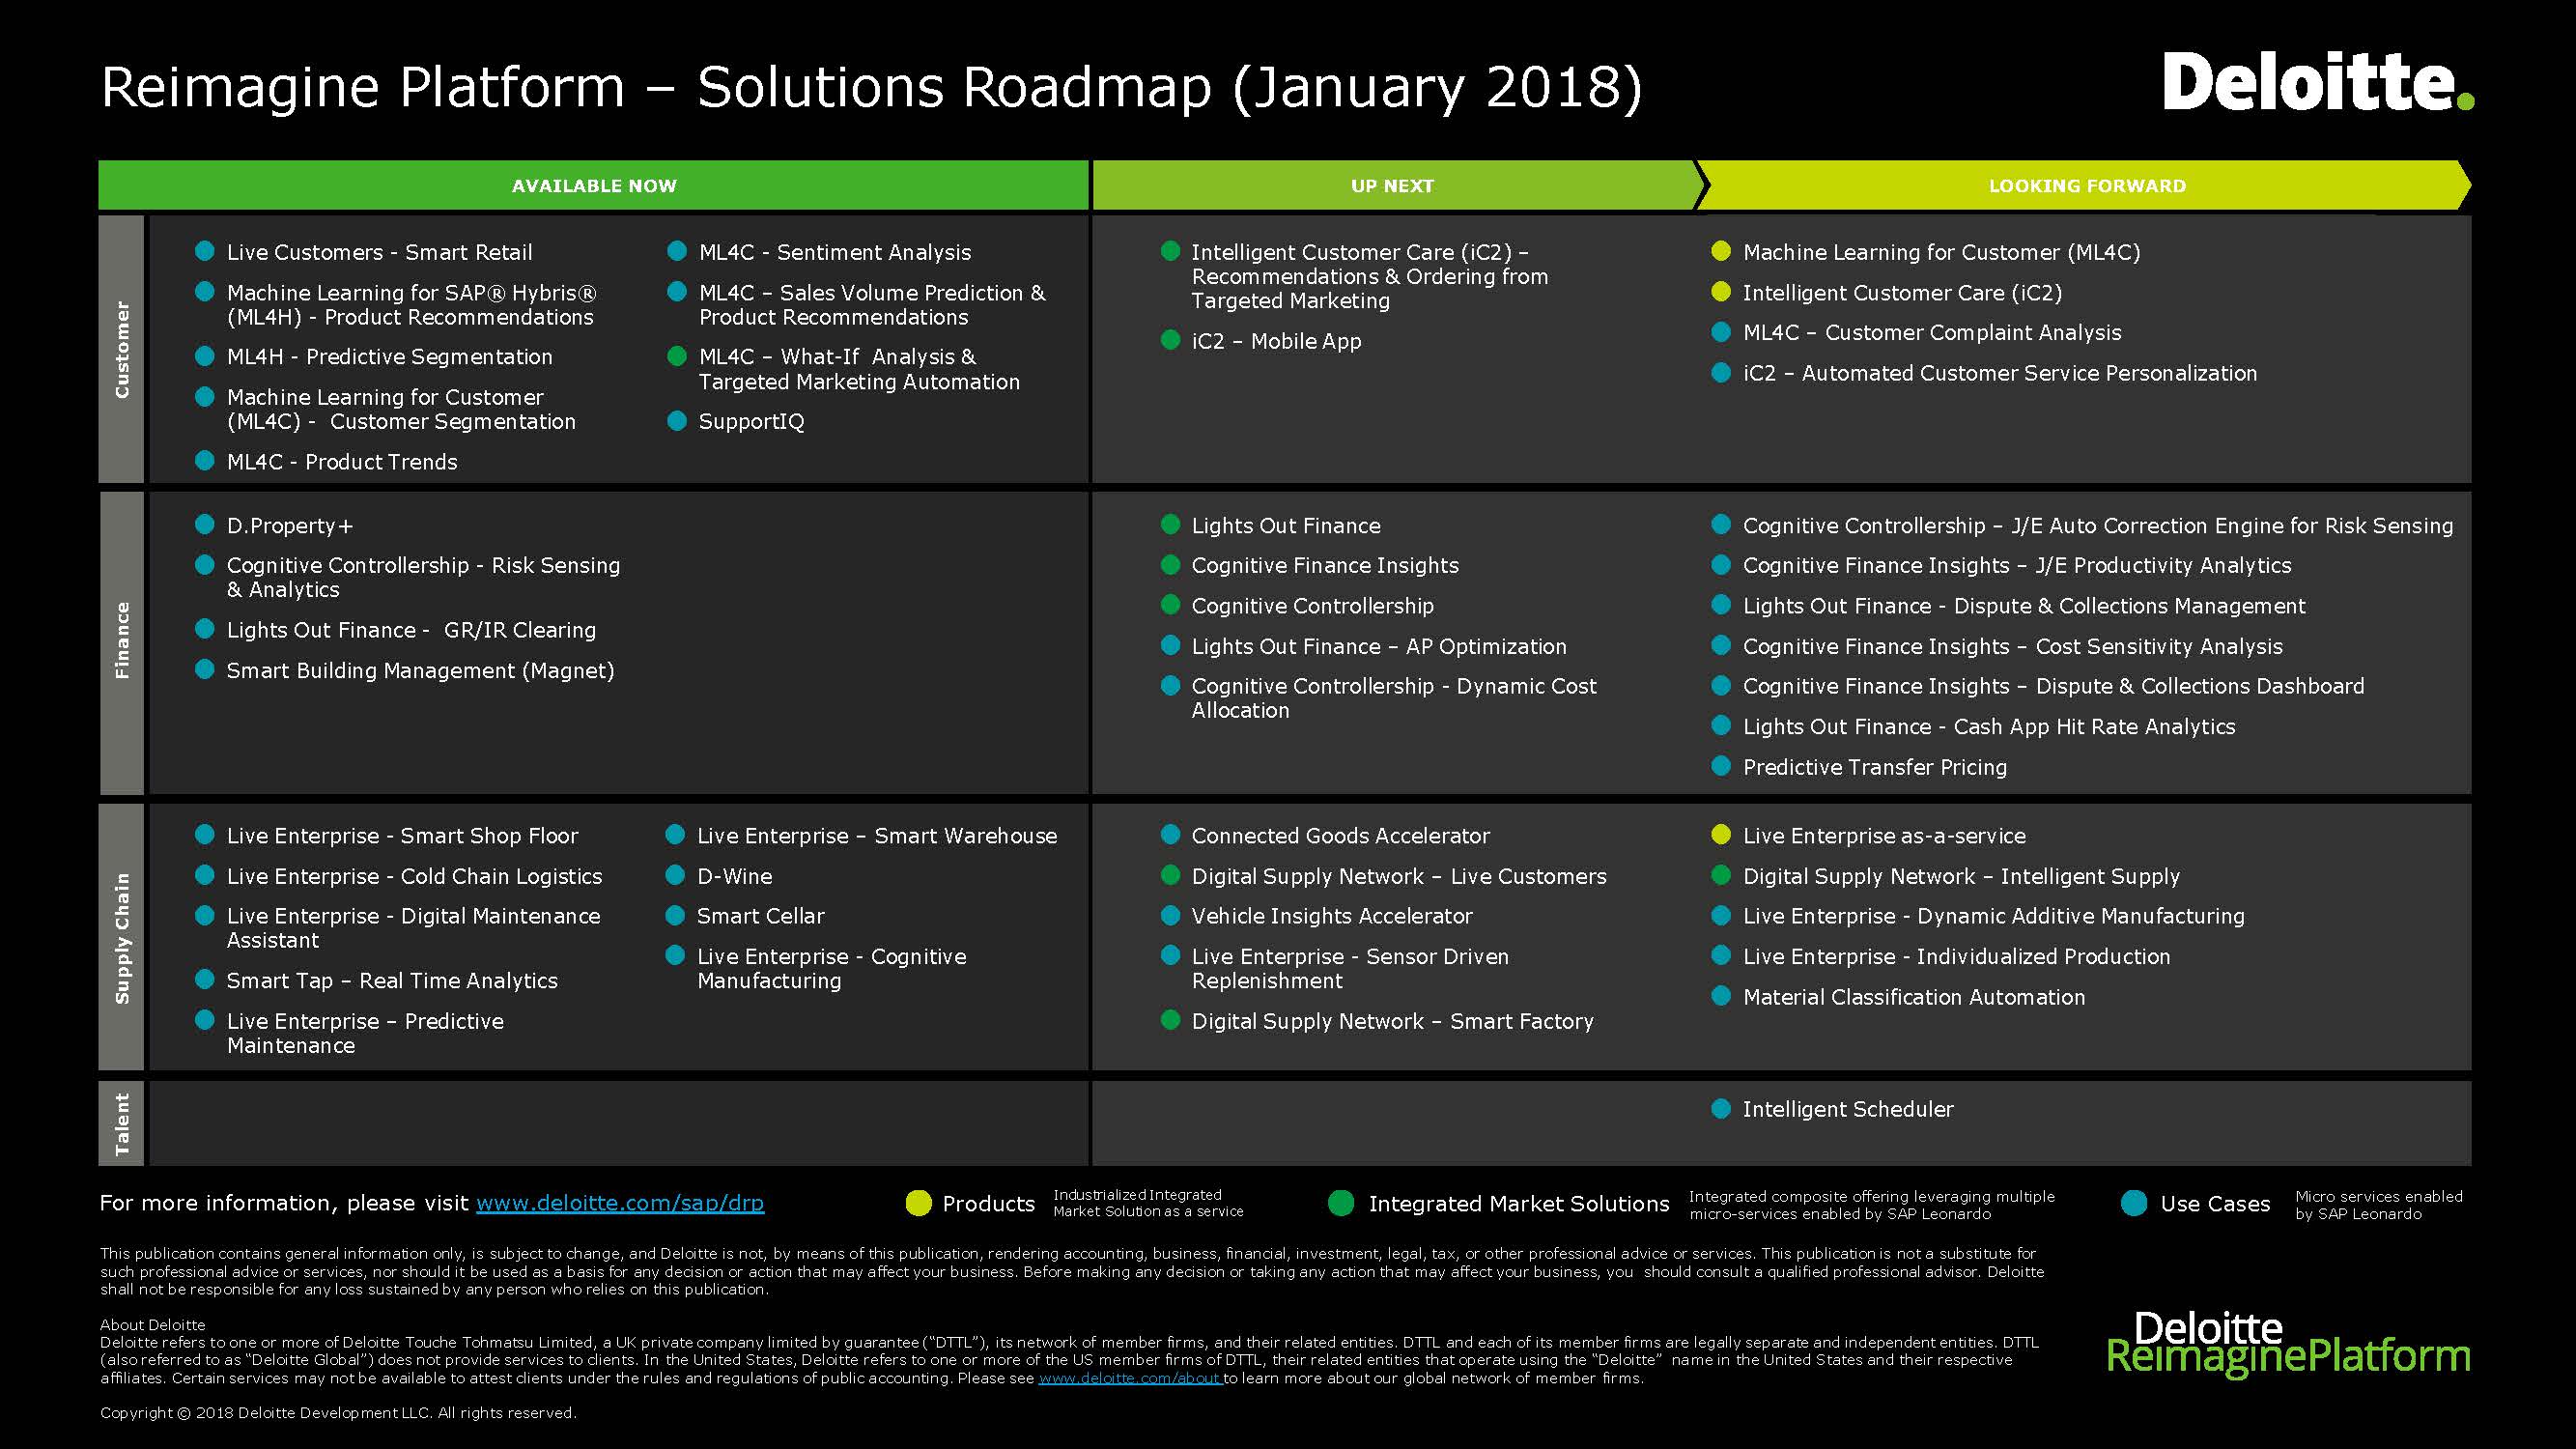Select Digital Supply Network – Live Customers

(x=1399, y=877)
